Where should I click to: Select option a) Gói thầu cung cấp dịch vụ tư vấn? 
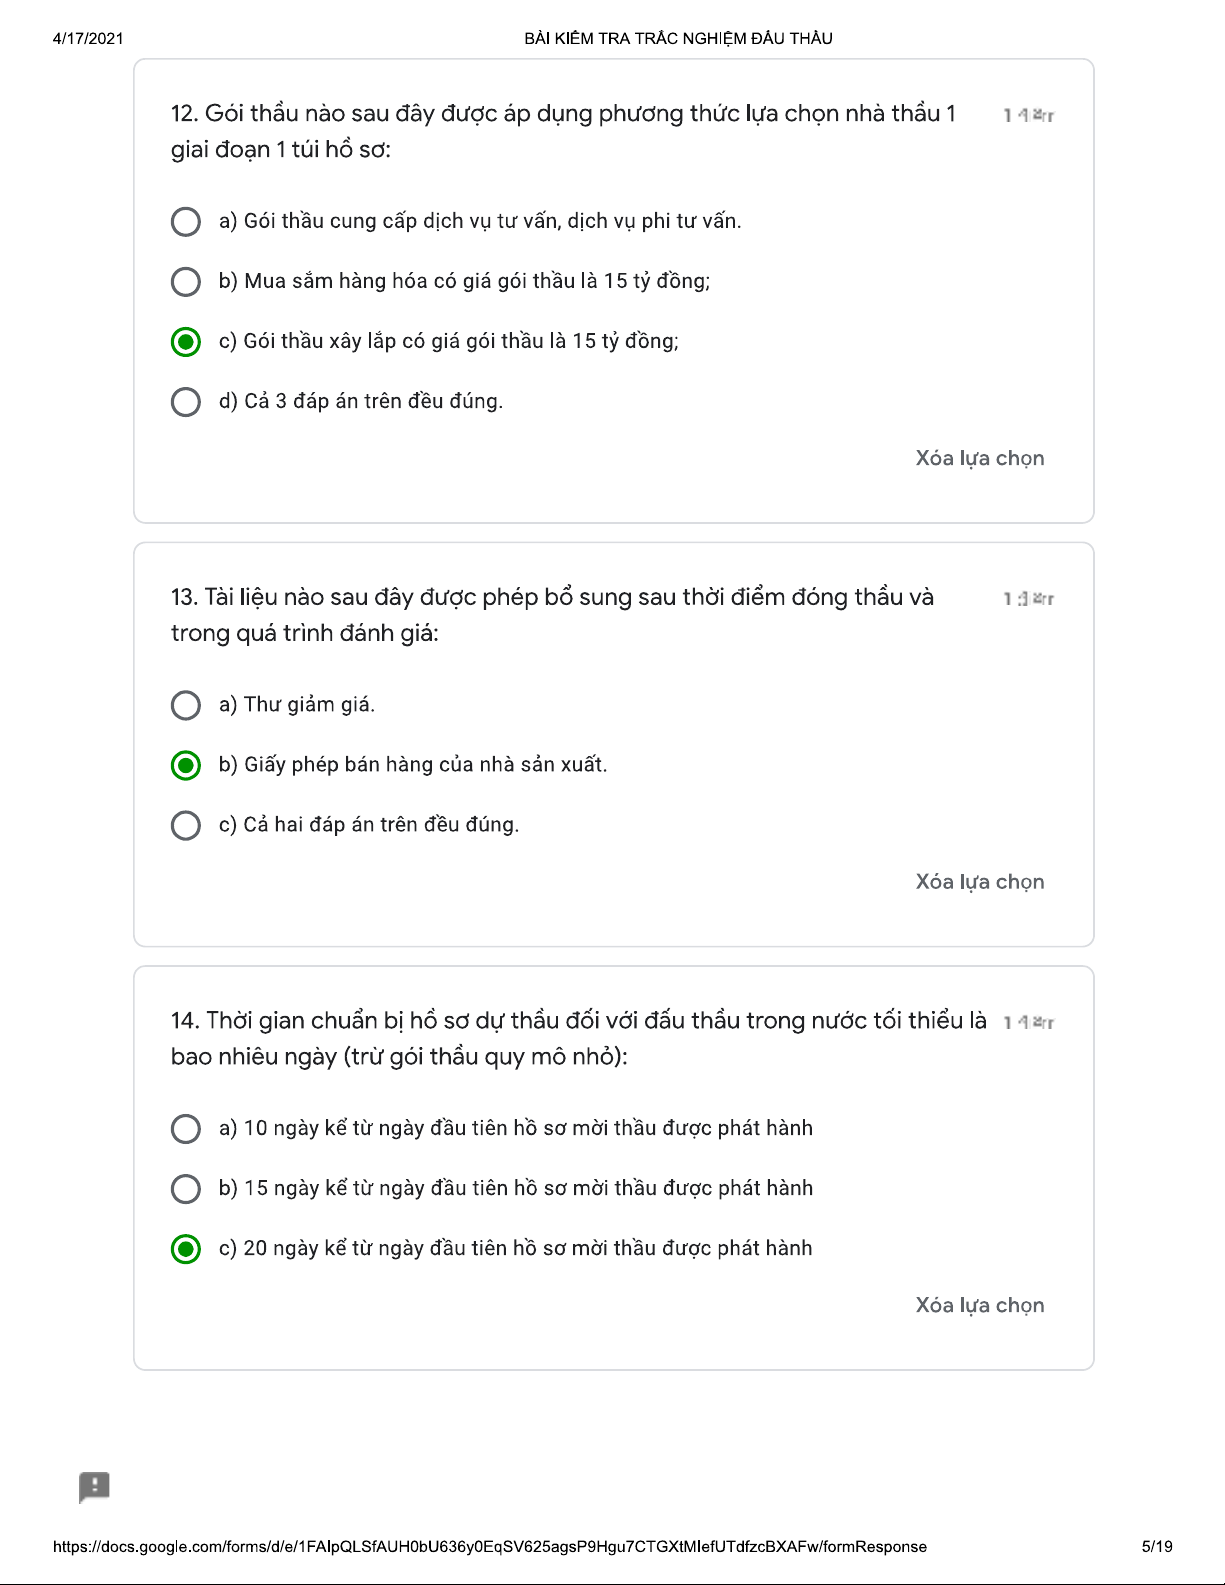186,221
